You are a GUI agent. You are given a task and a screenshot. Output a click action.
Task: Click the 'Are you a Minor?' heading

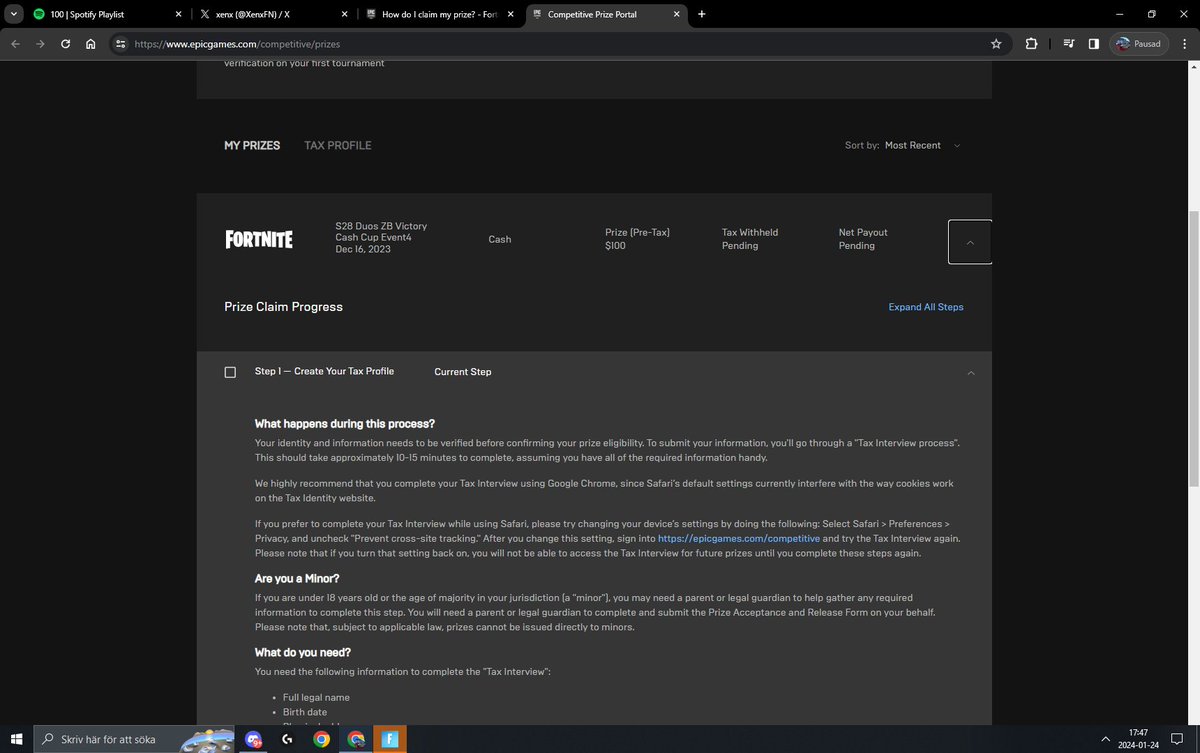tap(299, 579)
